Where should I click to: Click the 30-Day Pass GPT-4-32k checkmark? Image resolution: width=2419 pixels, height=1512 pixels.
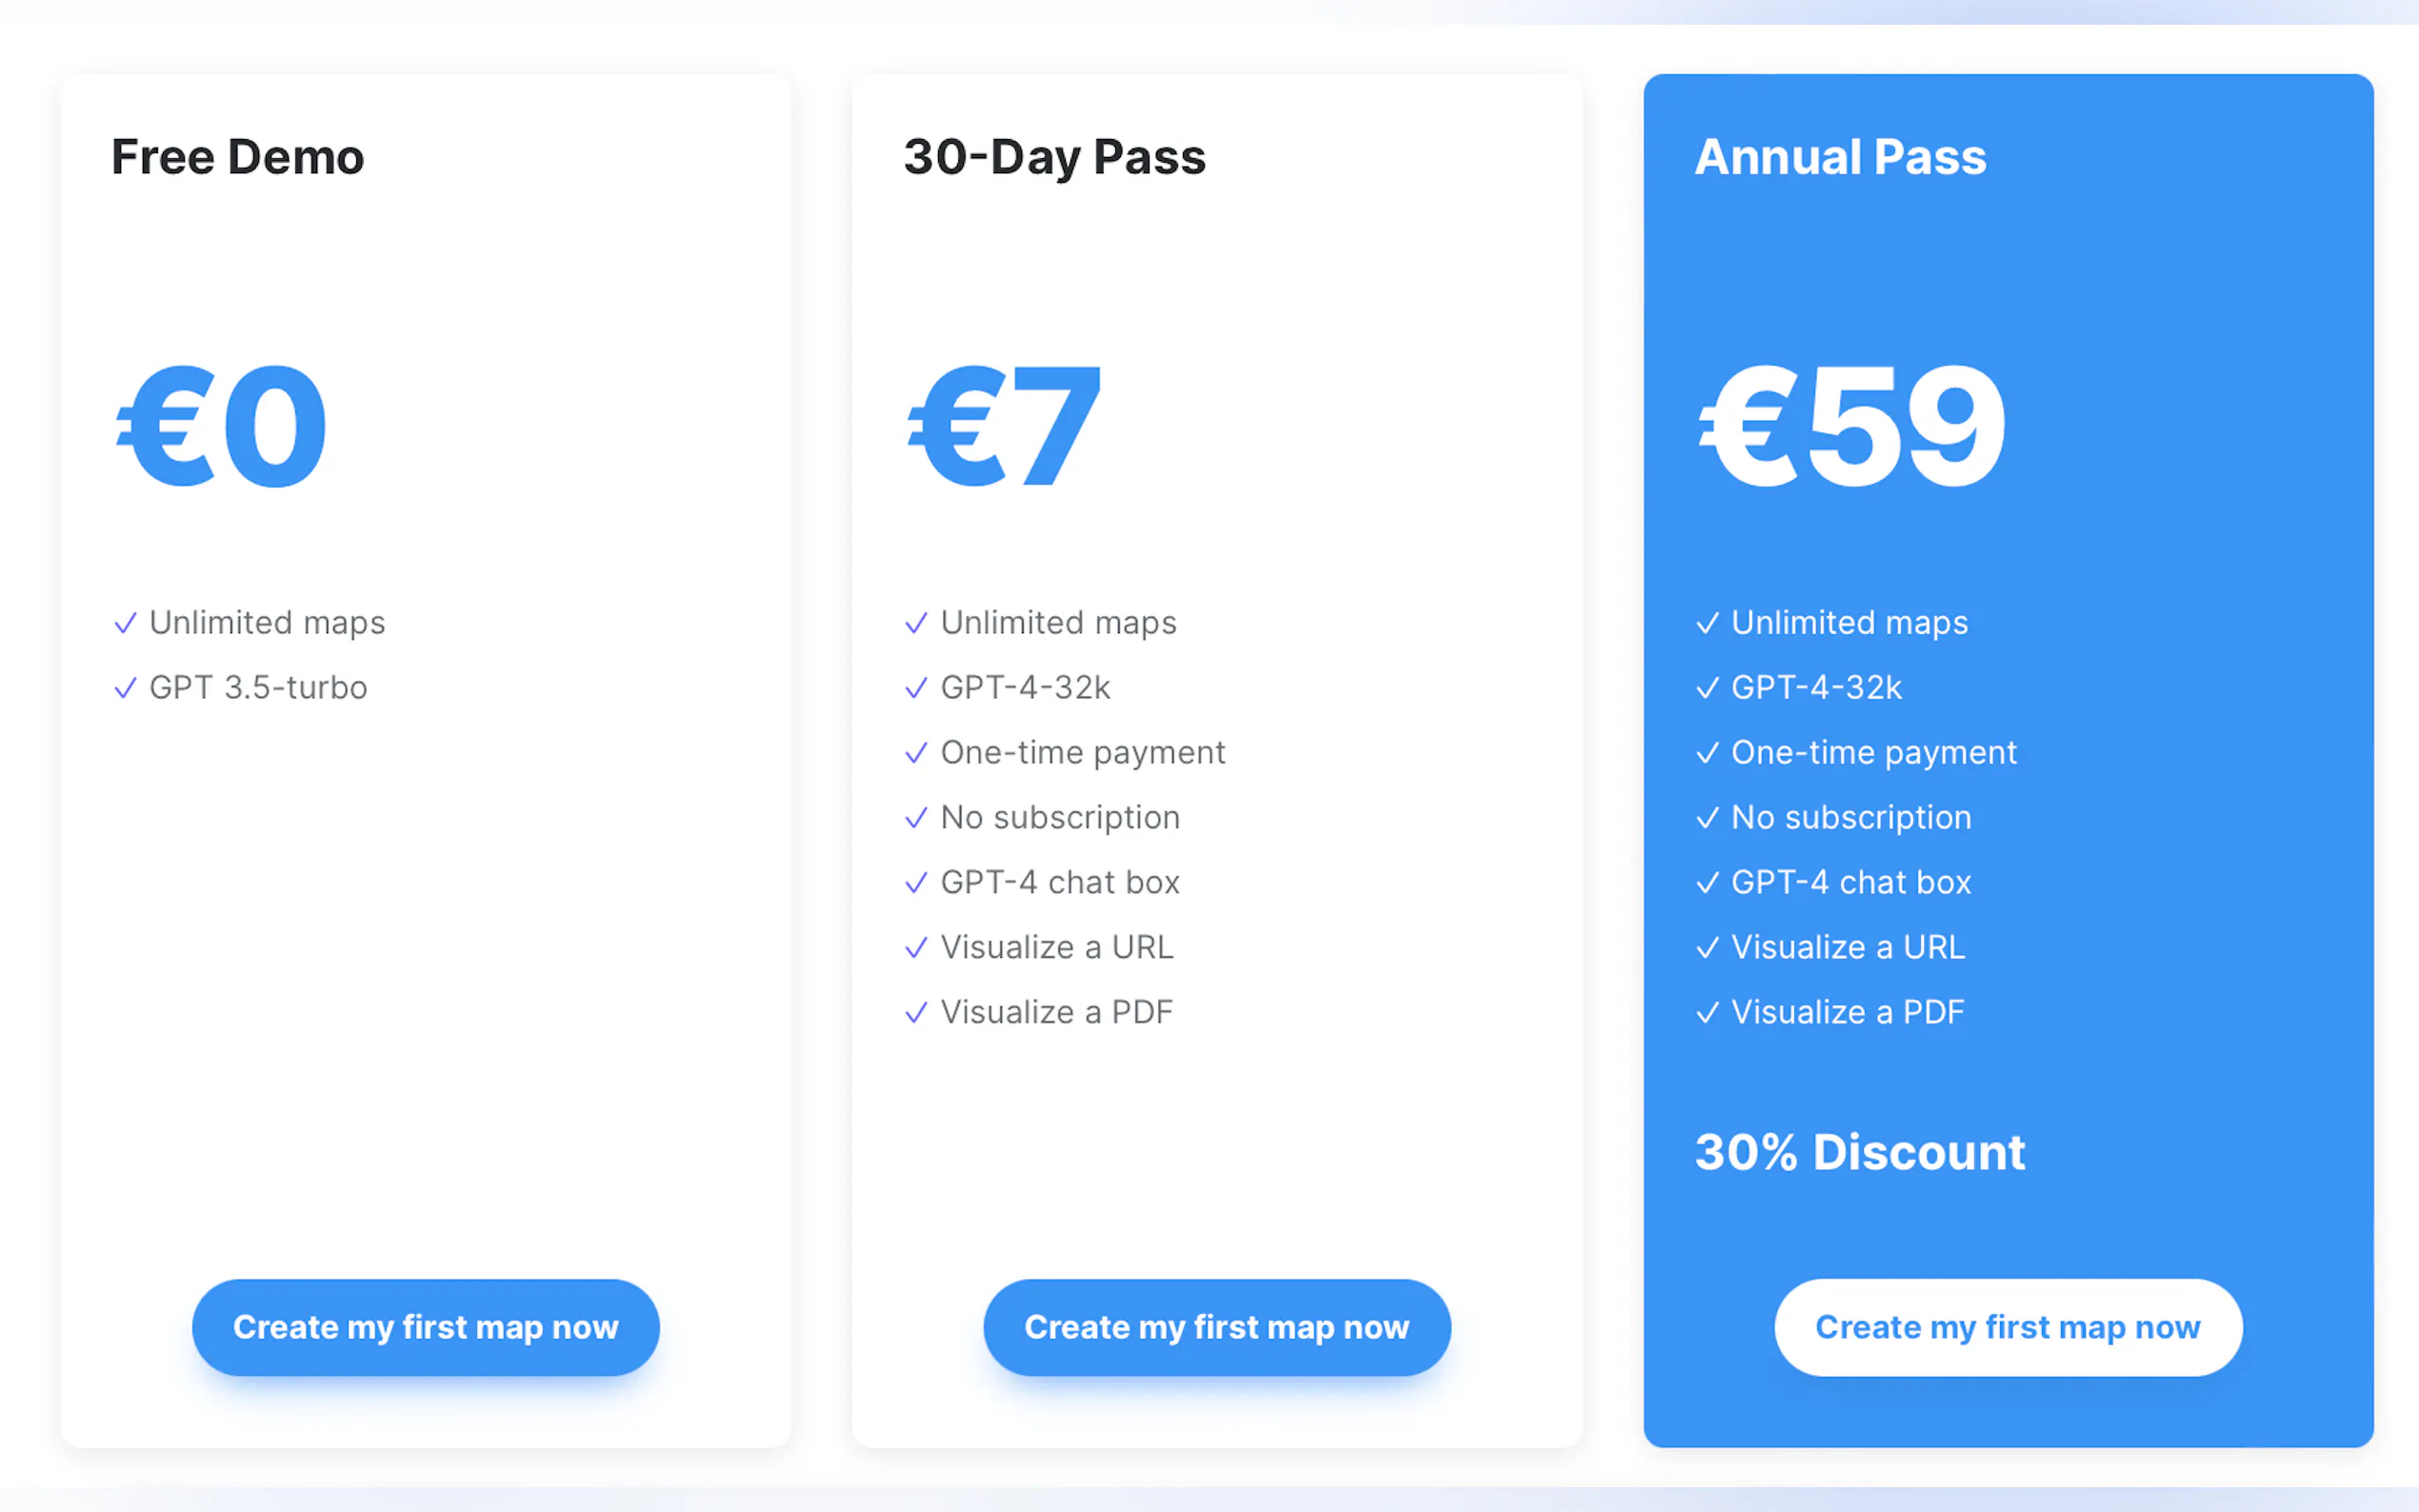tap(916, 688)
